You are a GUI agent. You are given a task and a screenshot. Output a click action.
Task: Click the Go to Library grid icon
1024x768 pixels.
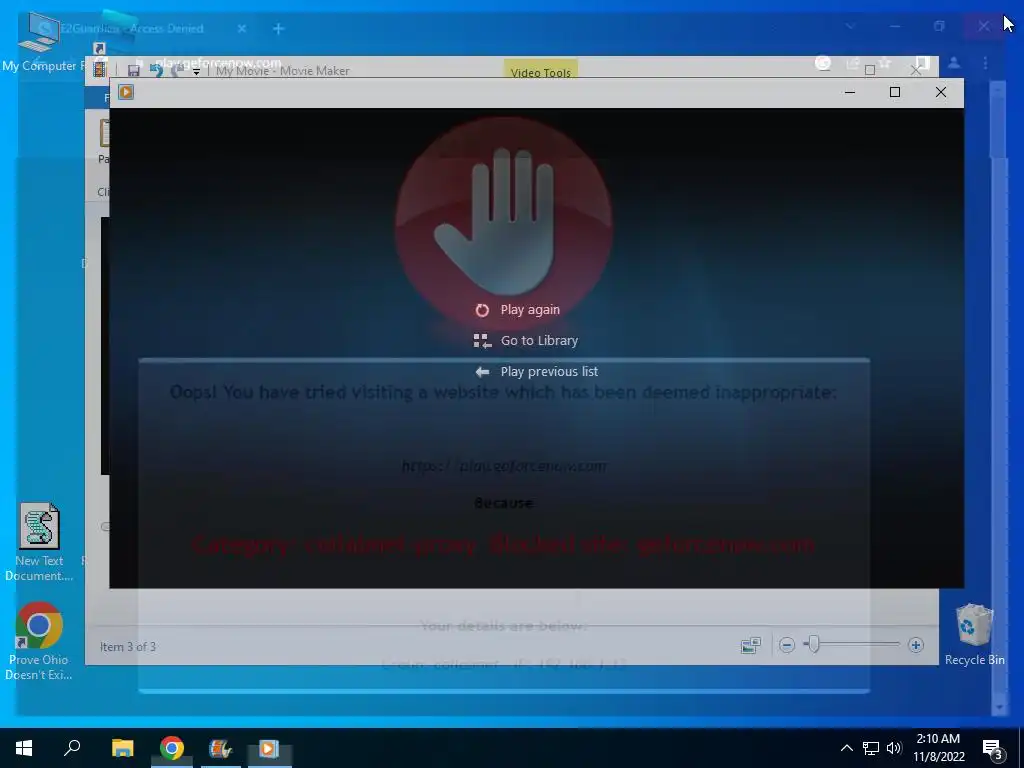pos(482,341)
